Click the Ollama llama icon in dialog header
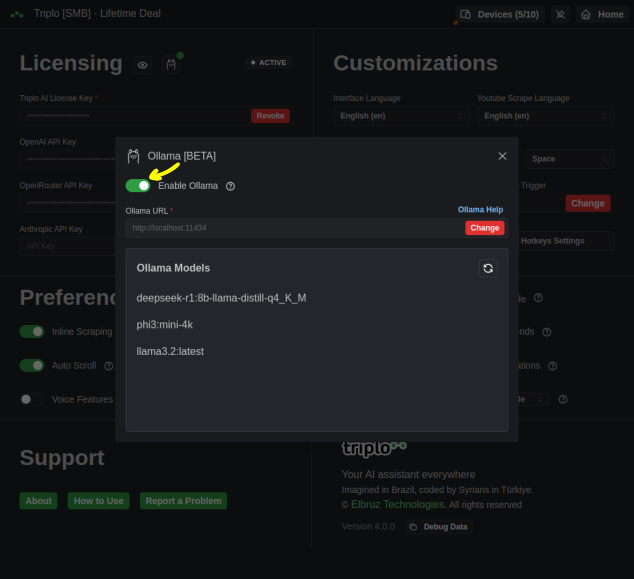This screenshot has width=634, height=579. click(133, 156)
